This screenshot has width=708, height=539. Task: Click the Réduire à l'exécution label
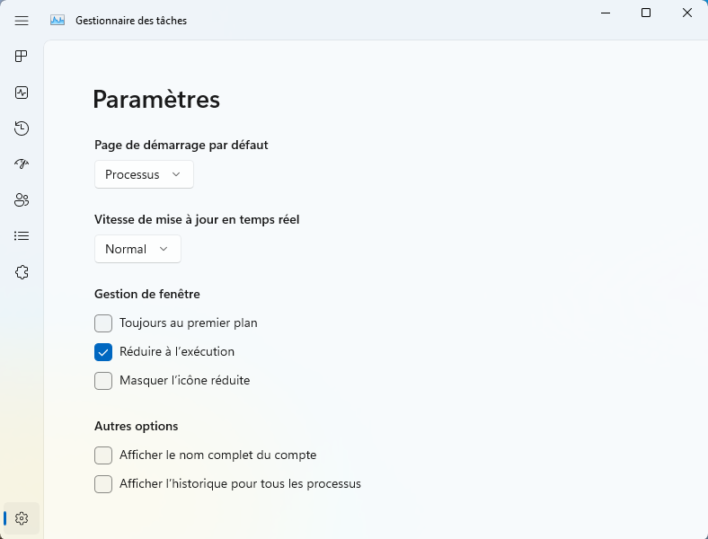(x=177, y=352)
